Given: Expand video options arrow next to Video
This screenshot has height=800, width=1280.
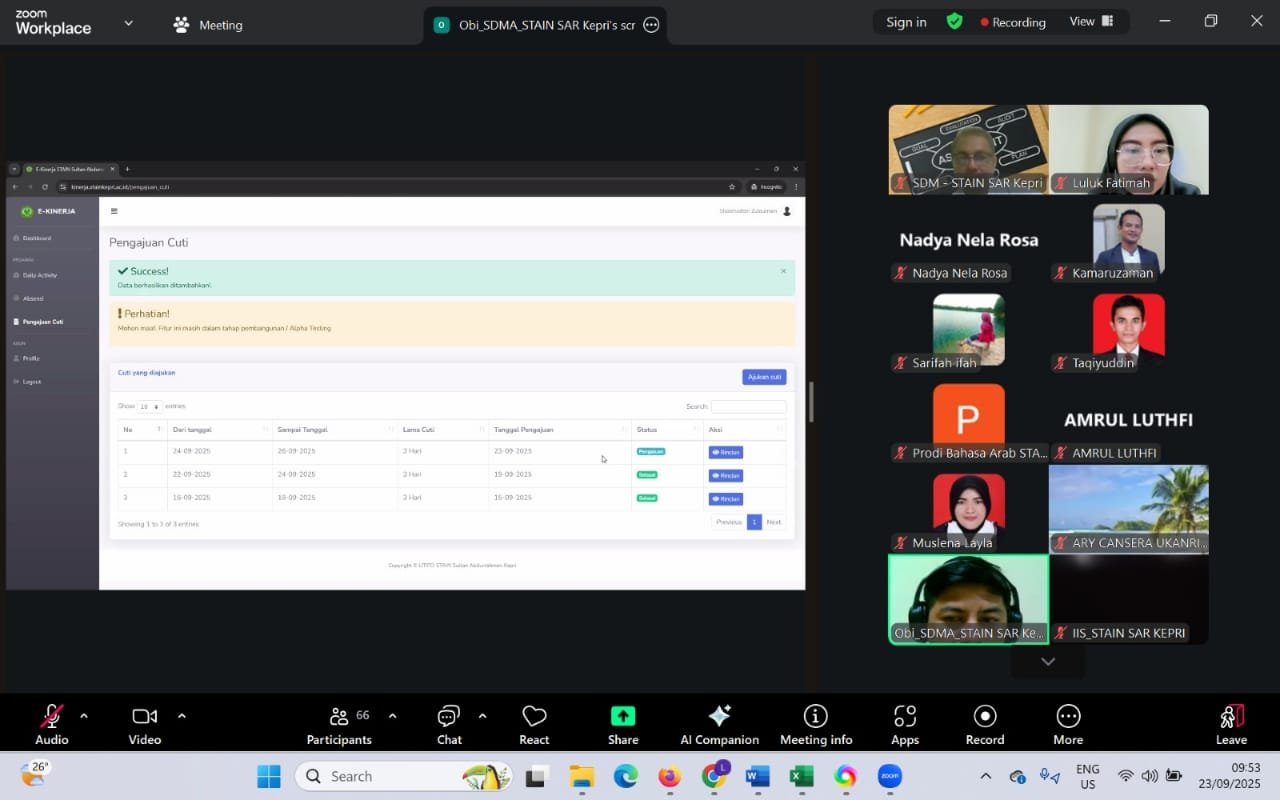Looking at the screenshot, I should coord(181,716).
